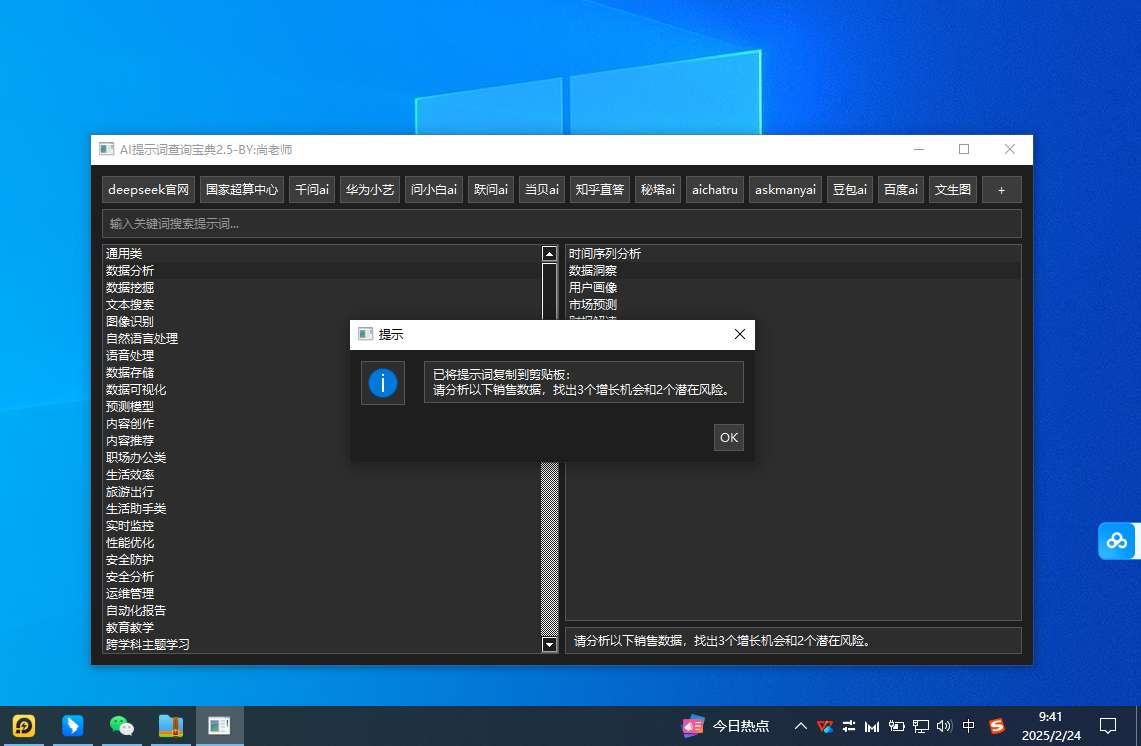Image resolution: width=1141 pixels, height=746 pixels.
Task: Select the 安全防护 category
Action: [x=322, y=559]
